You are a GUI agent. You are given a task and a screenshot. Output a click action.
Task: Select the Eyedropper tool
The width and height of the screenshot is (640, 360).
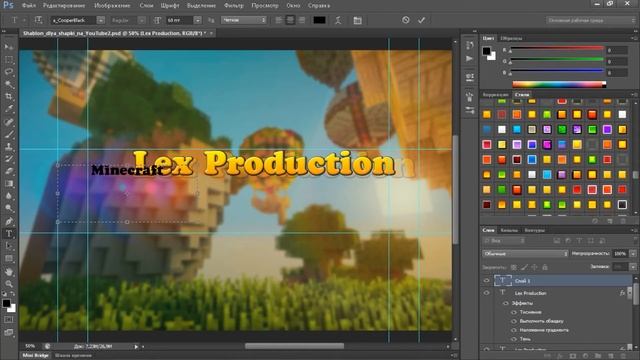click(9, 109)
